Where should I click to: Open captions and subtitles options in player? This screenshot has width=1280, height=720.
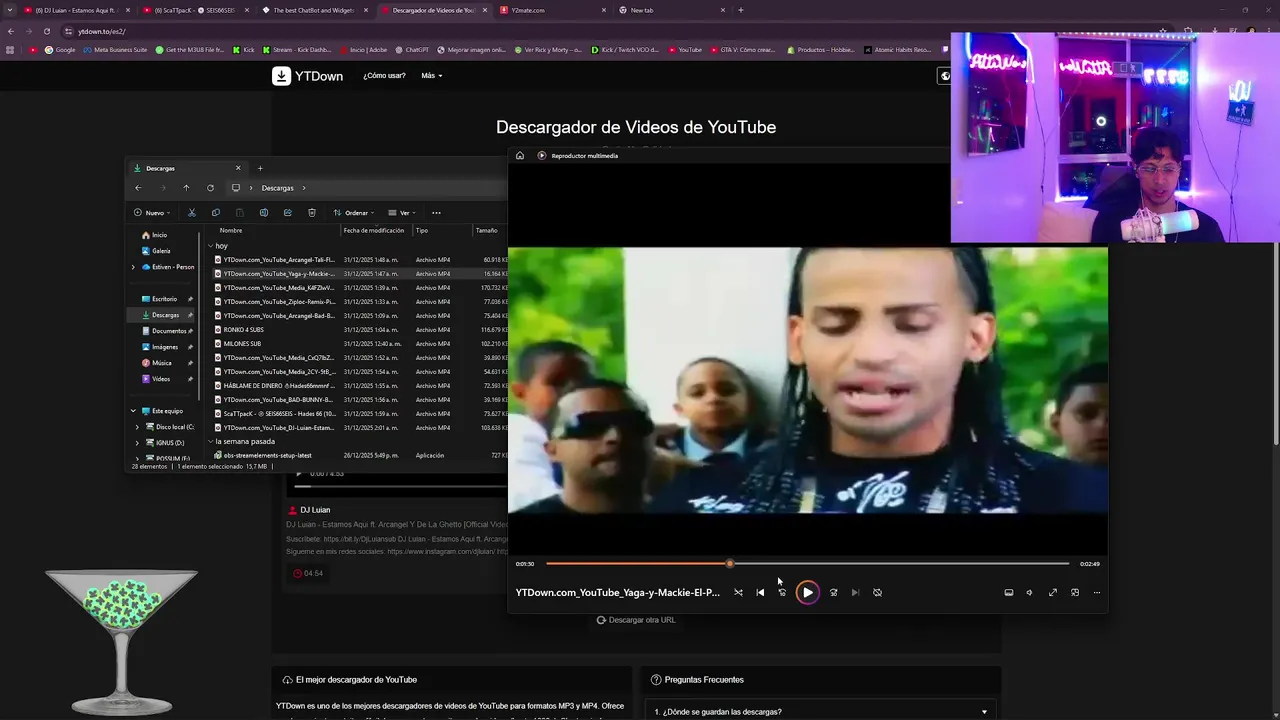click(x=1008, y=592)
